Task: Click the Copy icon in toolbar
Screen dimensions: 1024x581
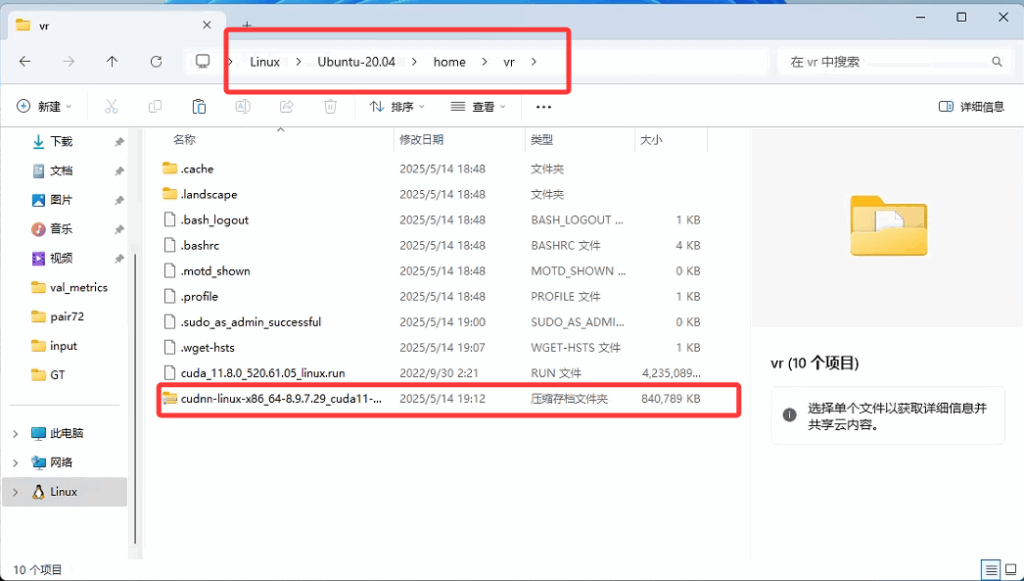Action: pyautogui.click(x=155, y=107)
